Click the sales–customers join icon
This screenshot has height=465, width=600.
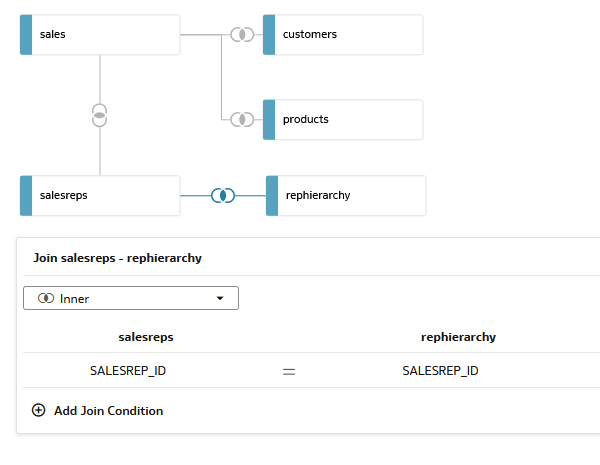(241, 35)
